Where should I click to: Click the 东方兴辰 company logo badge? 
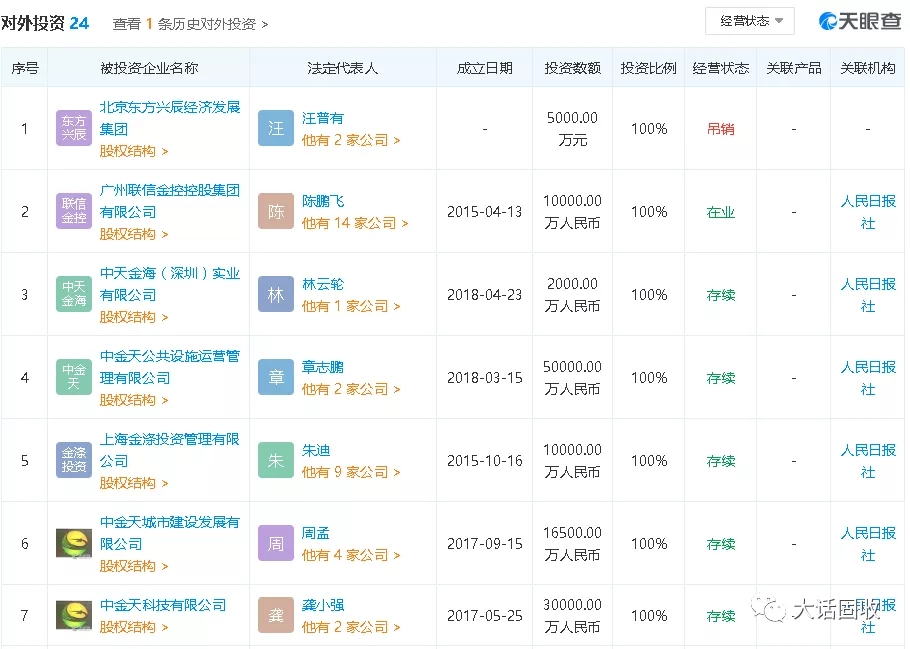(x=74, y=128)
